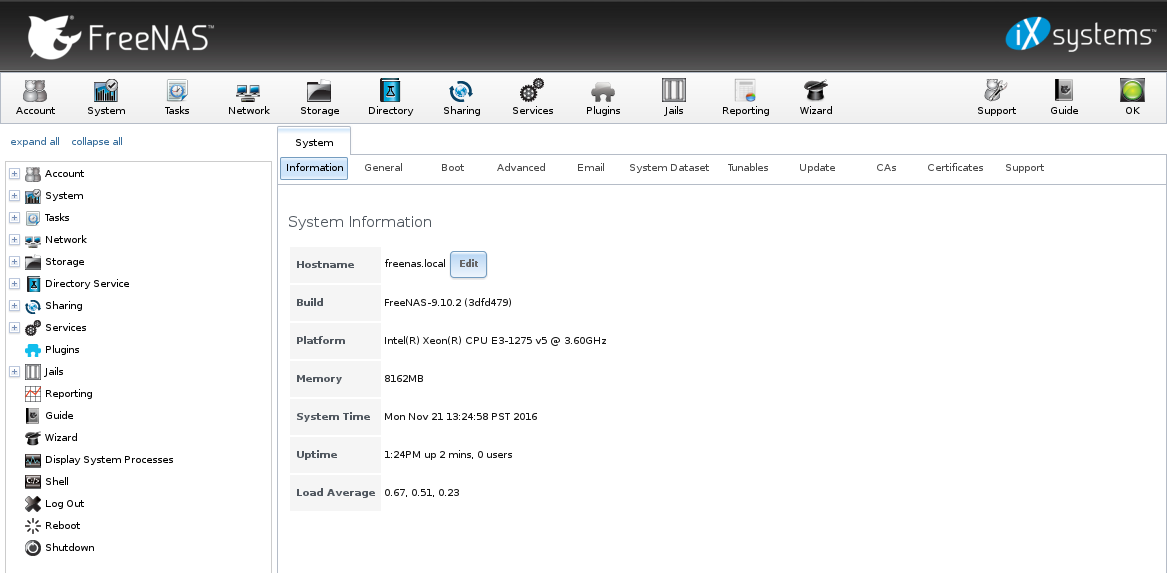Expand the Jails node in sidebar
The width and height of the screenshot is (1167, 573).
click(x=14, y=371)
